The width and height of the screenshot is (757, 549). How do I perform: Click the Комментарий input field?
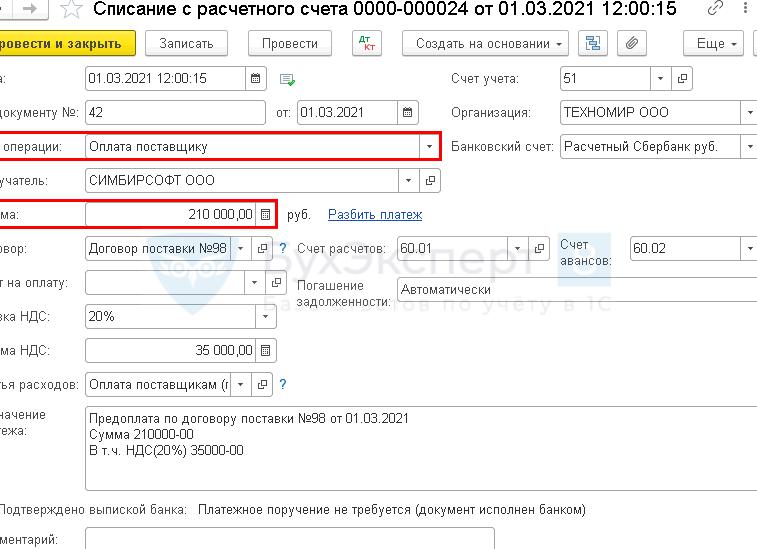click(290, 538)
